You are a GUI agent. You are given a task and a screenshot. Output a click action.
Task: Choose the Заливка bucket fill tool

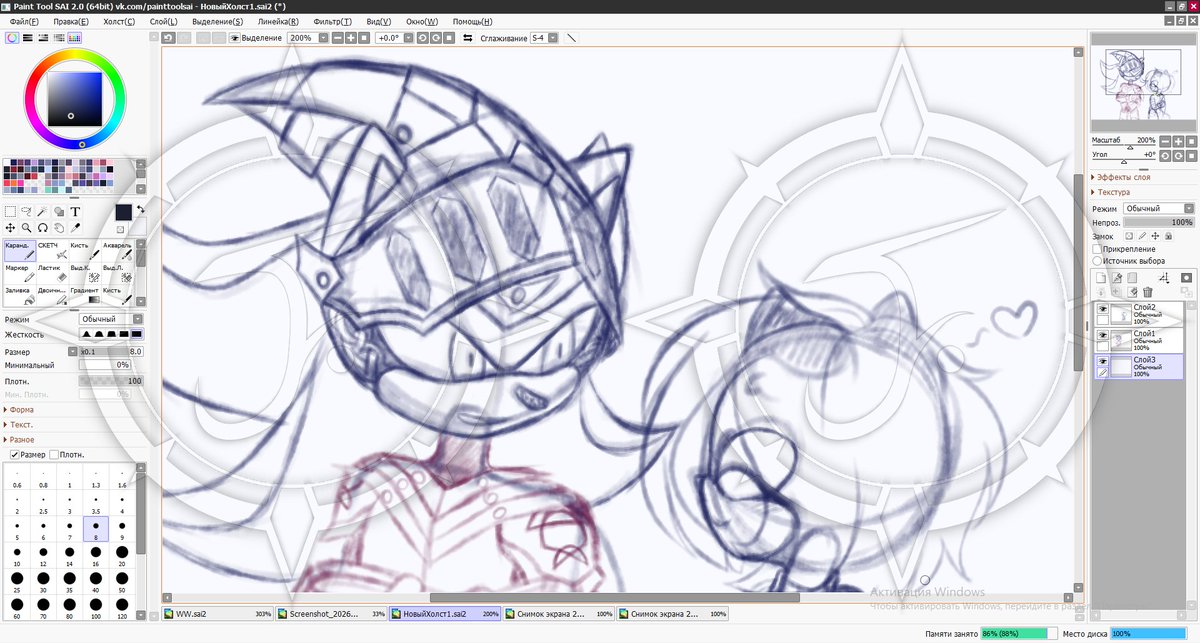(x=19, y=296)
